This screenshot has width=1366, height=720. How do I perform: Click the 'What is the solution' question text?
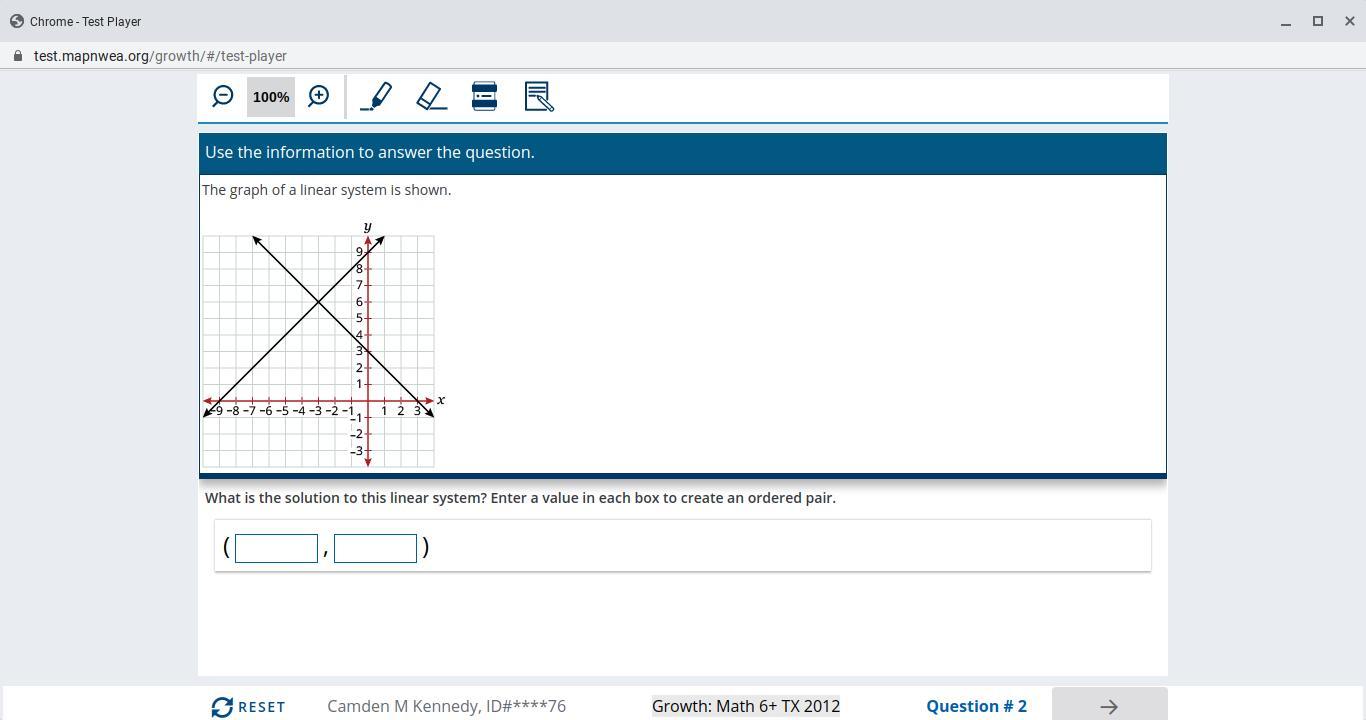coord(520,498)
